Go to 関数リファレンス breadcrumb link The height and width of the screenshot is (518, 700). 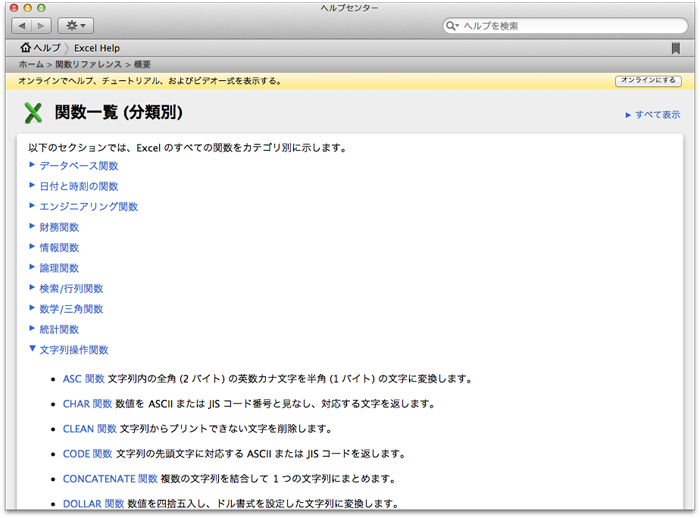(88, 65)
